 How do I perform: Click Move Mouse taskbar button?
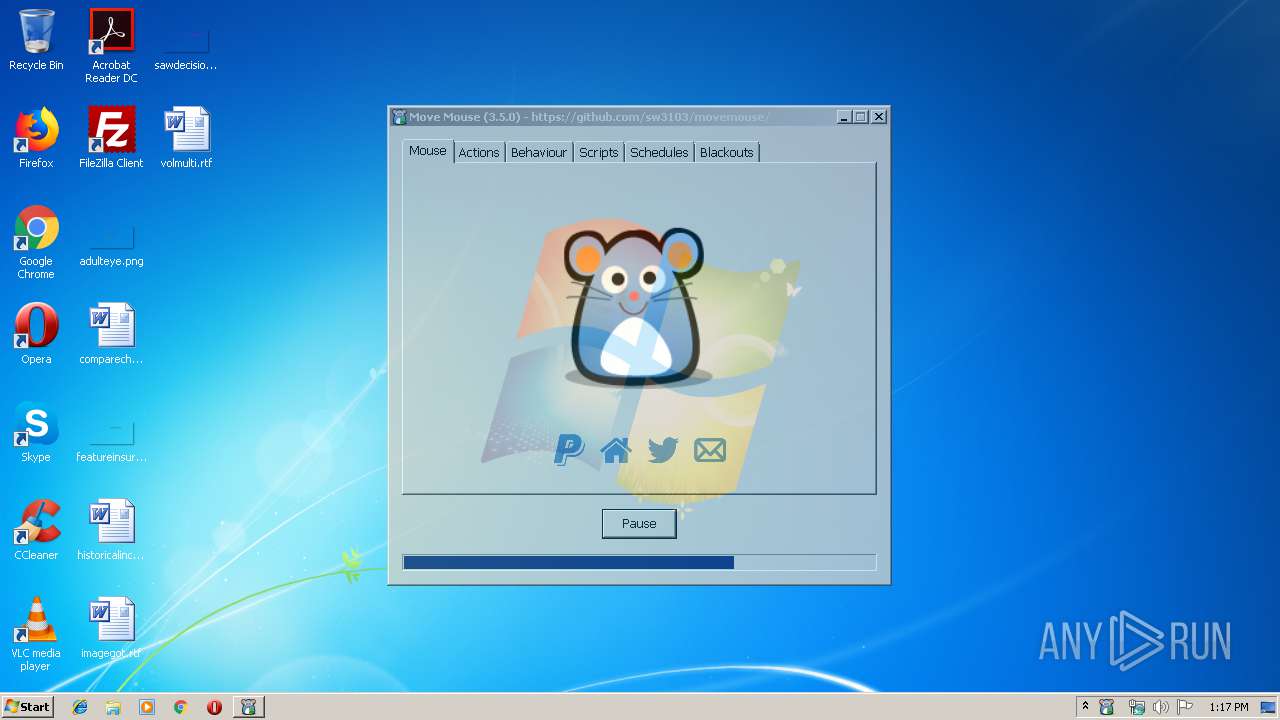[249, 707]
